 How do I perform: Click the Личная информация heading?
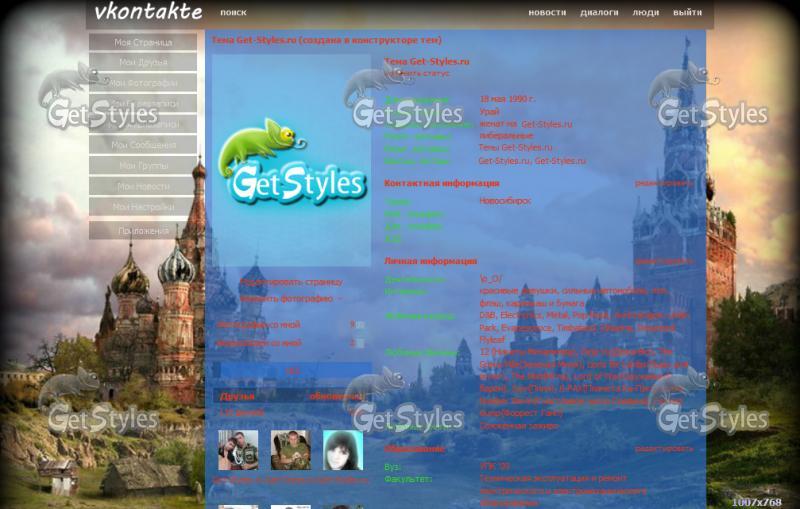(431, 261)
